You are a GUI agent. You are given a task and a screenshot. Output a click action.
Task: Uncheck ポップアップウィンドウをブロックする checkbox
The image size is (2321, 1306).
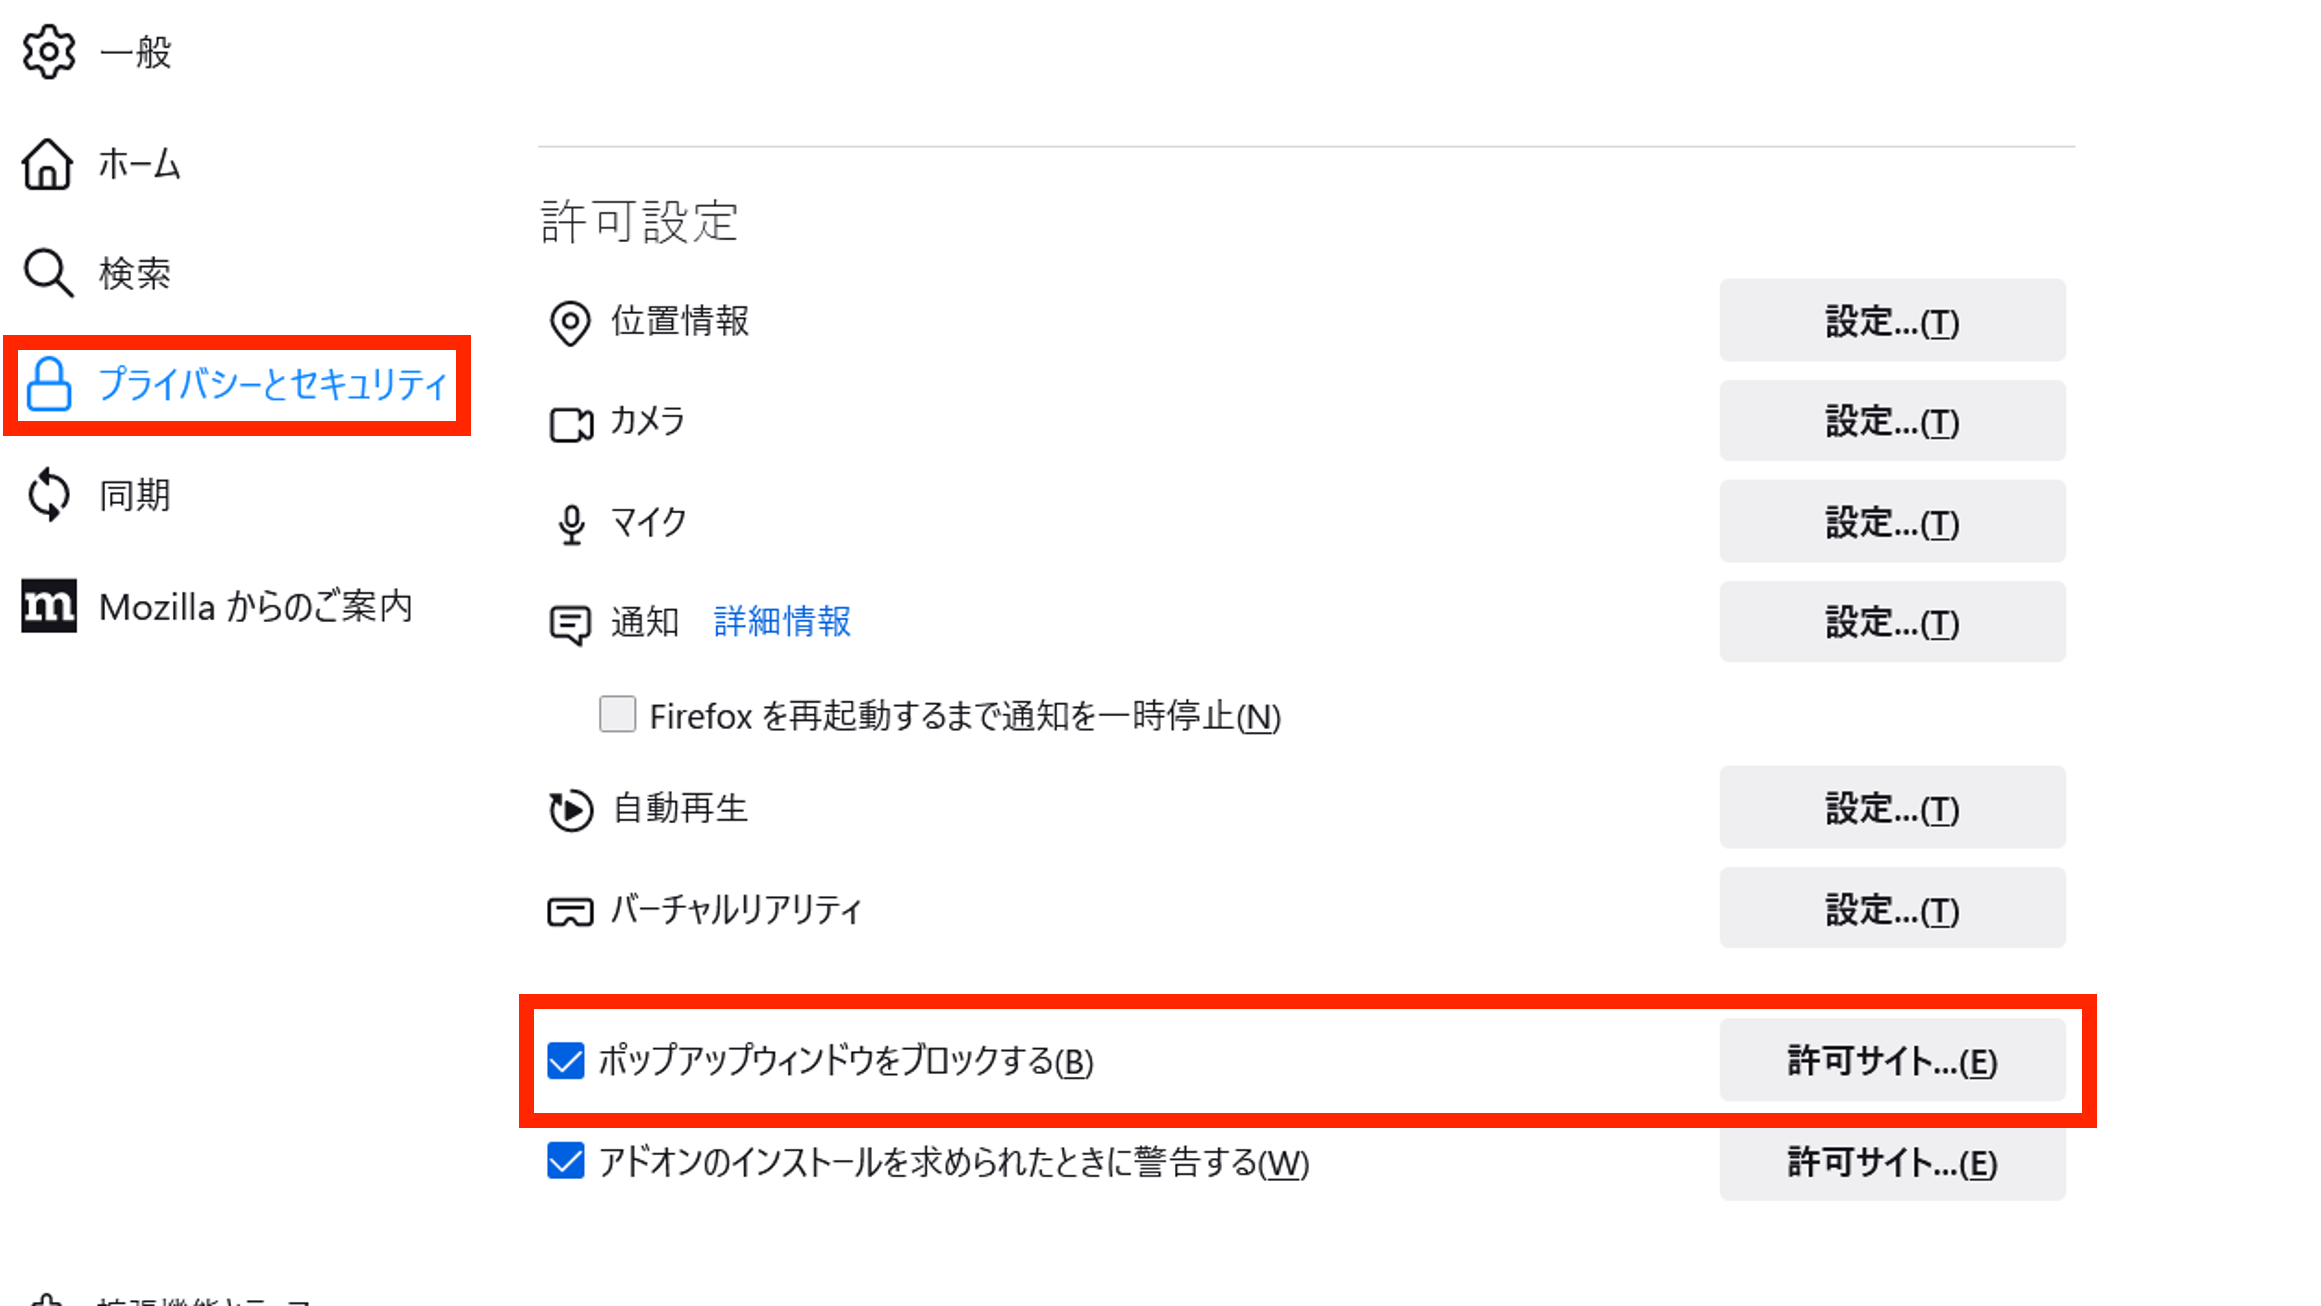click(566, 1061)
